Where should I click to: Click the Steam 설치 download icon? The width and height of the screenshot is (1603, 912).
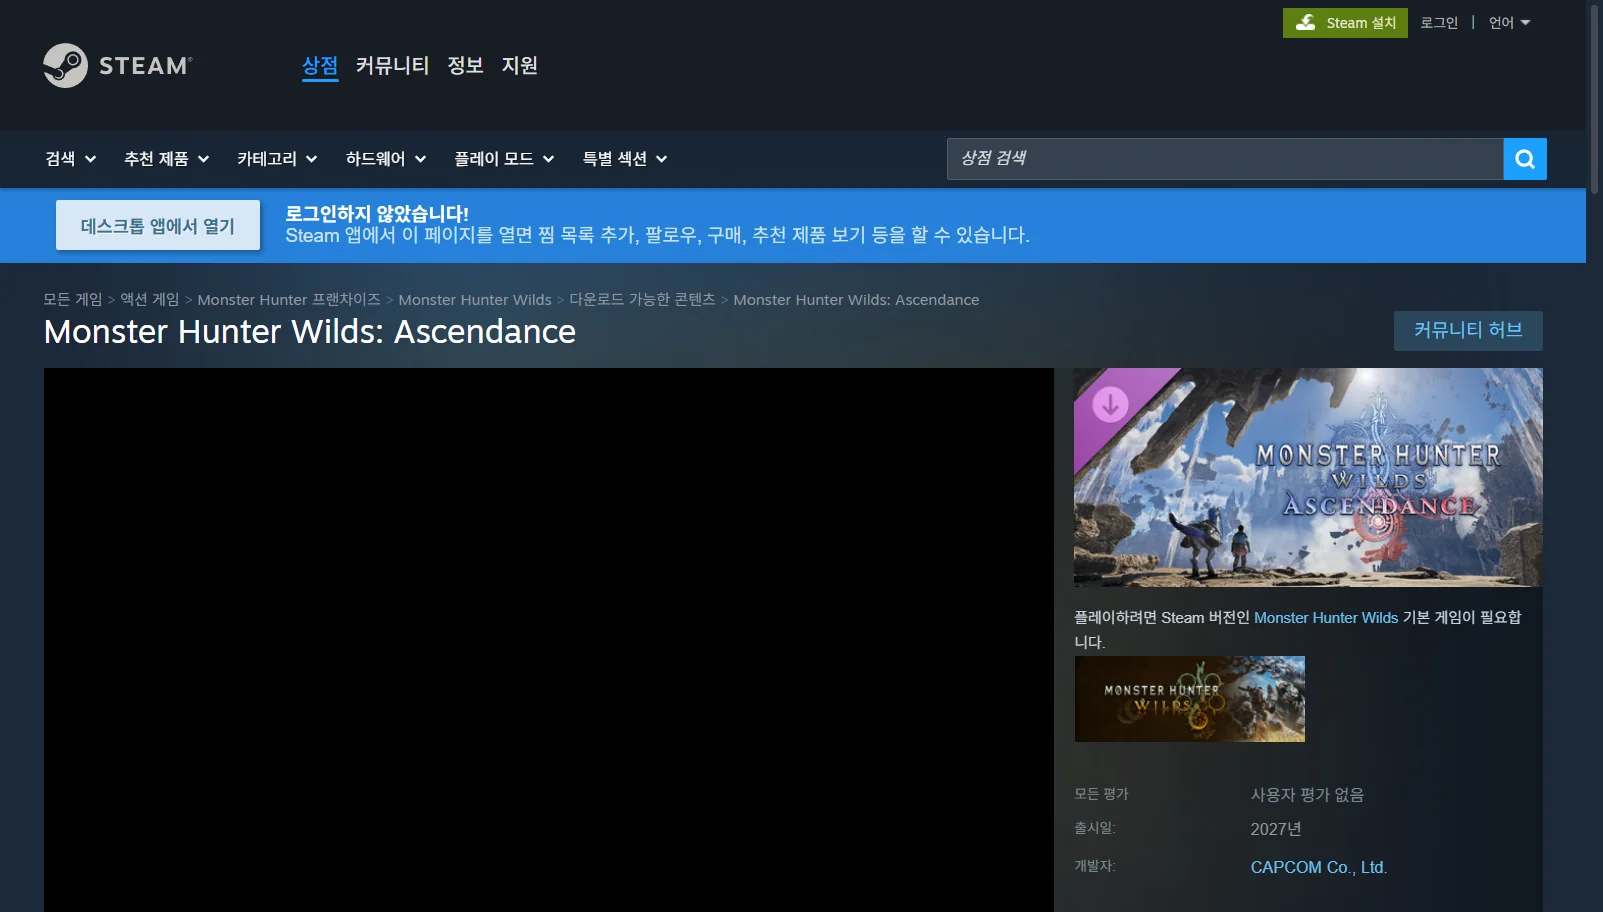tap(1306, 23)
